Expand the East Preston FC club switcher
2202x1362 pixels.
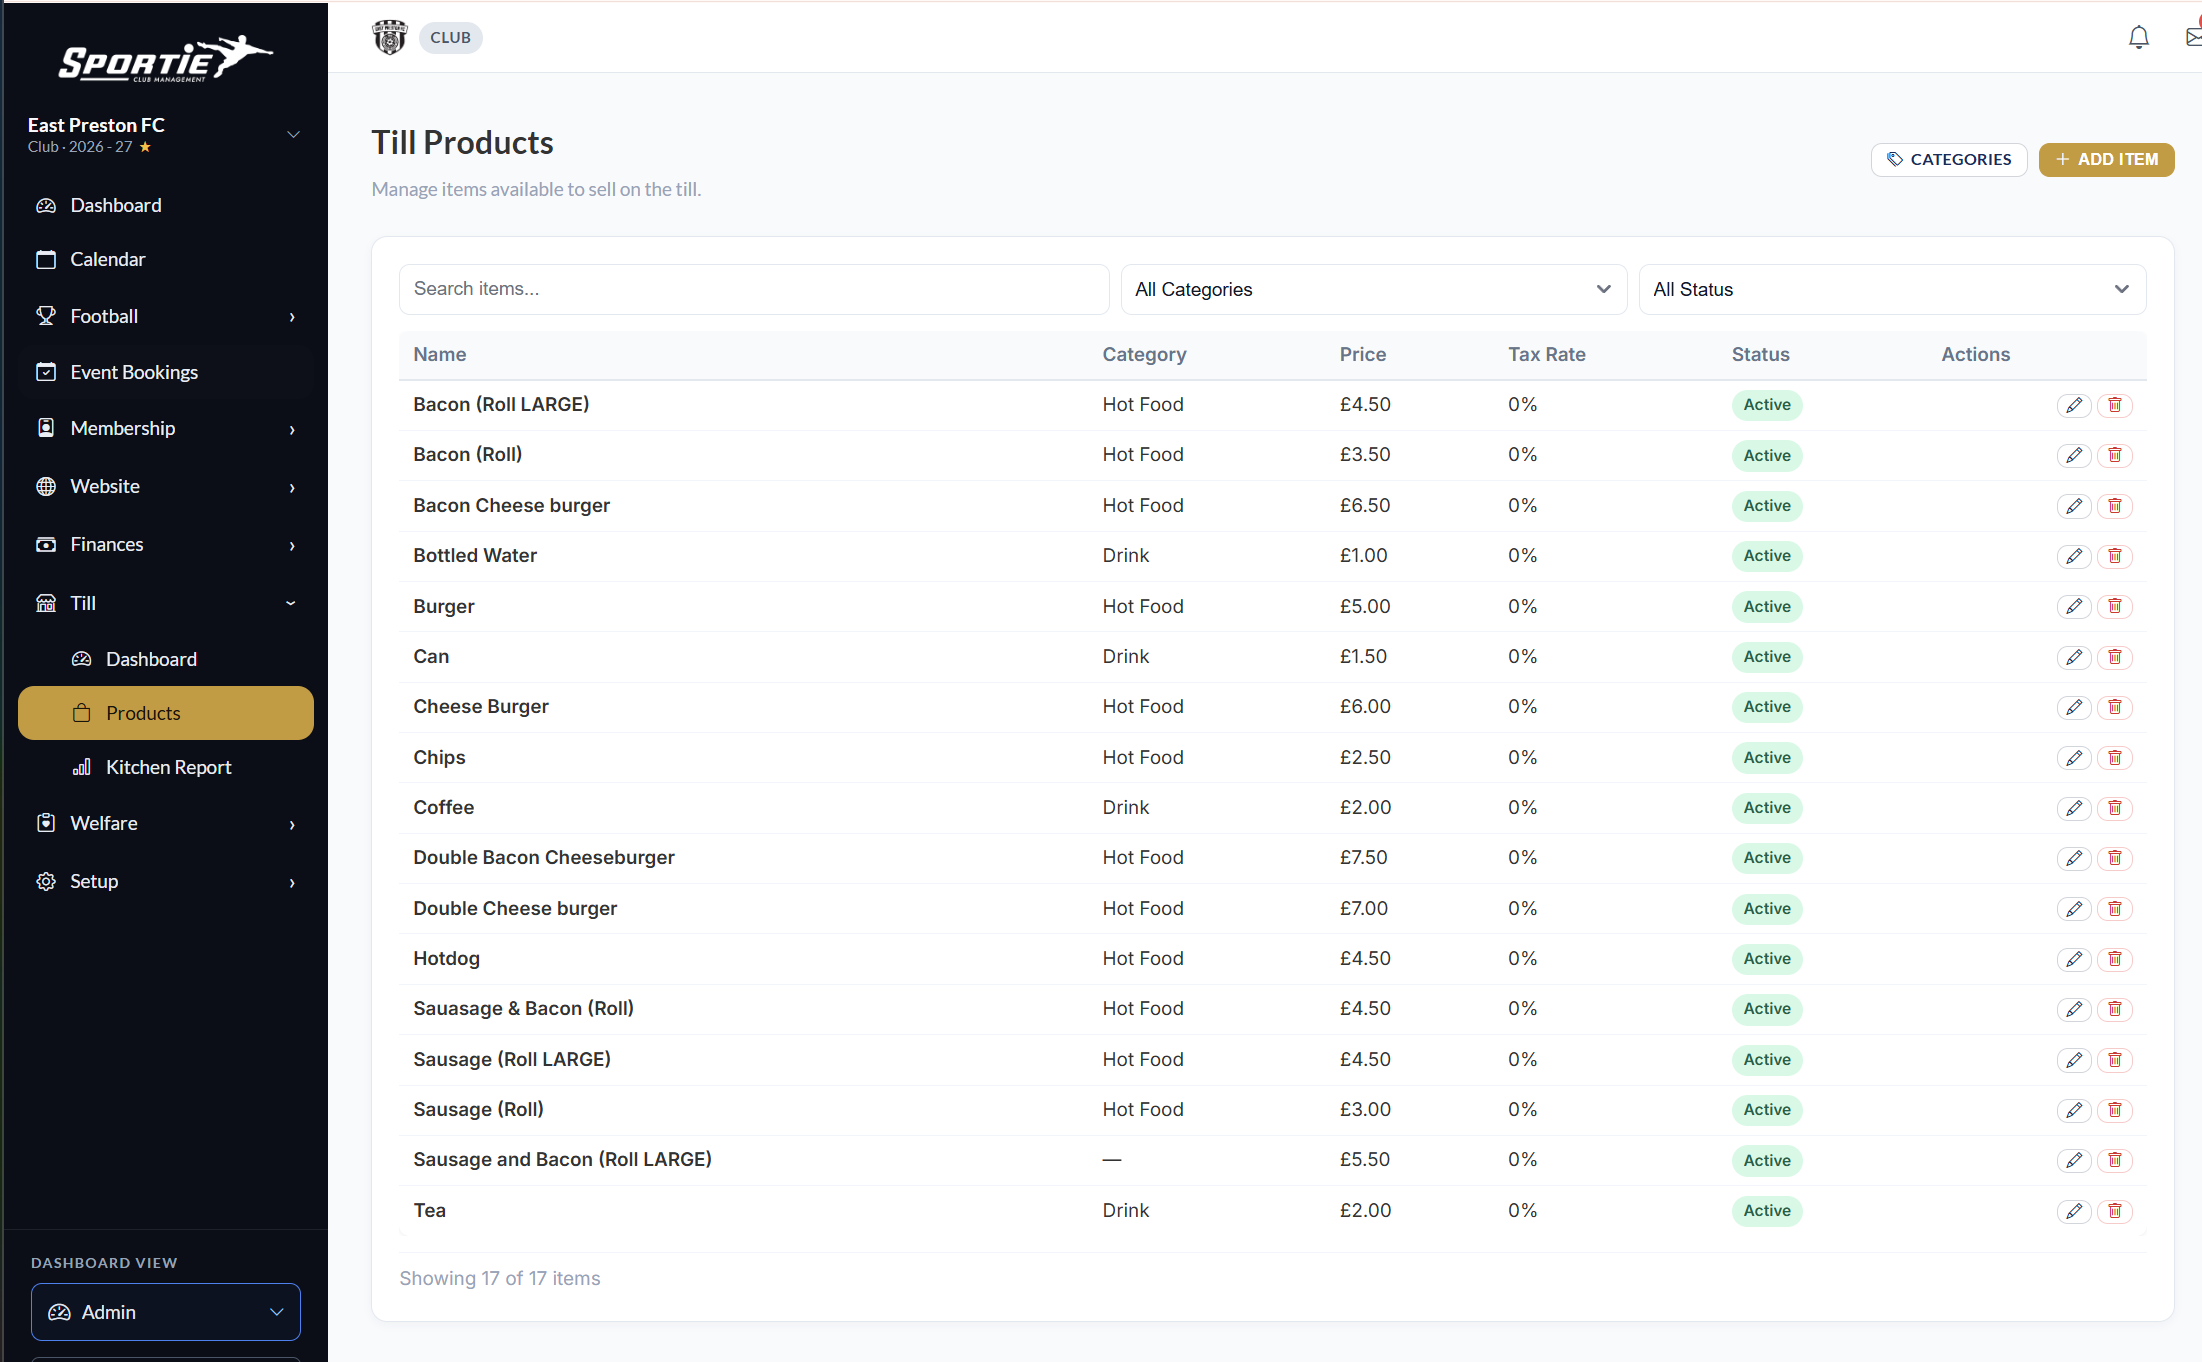165,134
